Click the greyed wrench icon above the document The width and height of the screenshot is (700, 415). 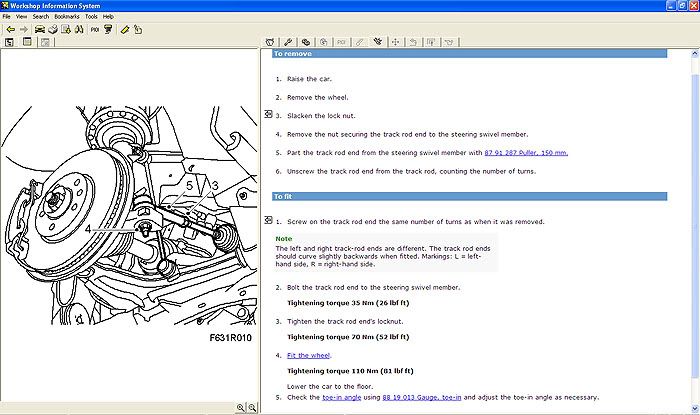coord(359,42)
